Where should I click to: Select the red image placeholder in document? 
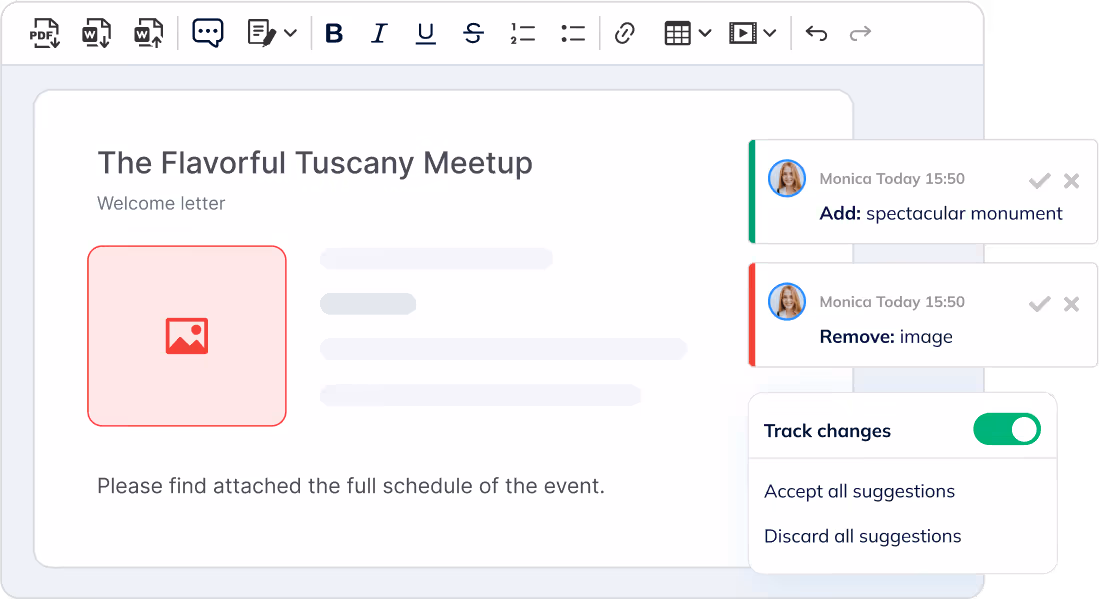187,336
